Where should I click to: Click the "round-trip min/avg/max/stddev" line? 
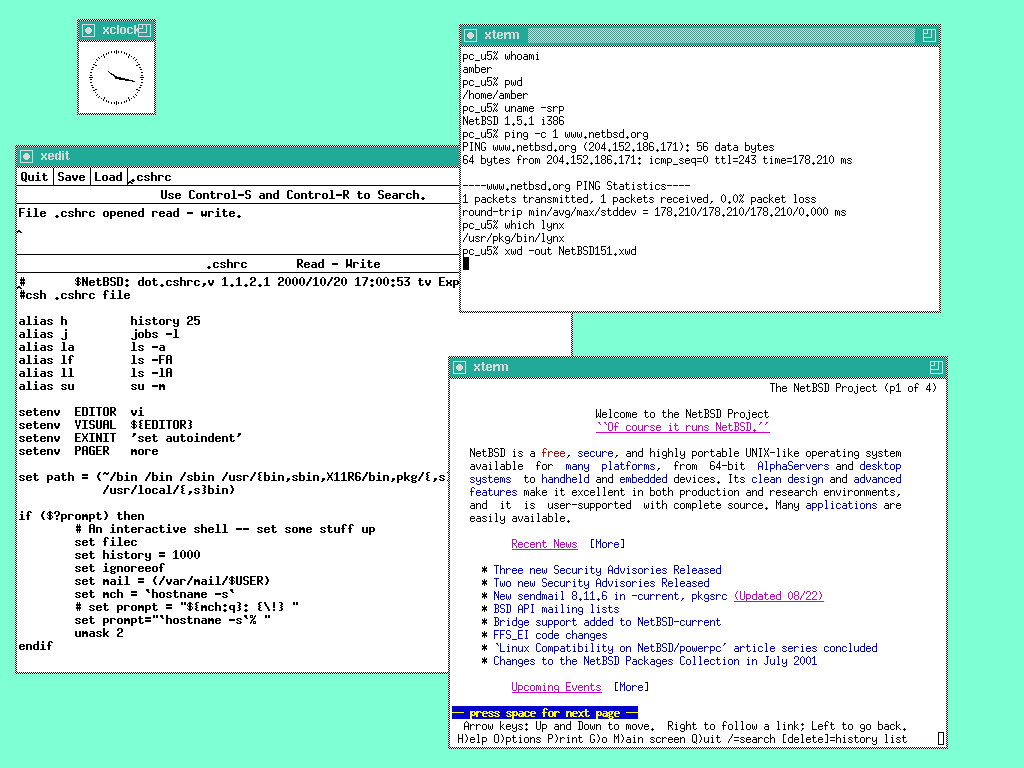(654, 212)
